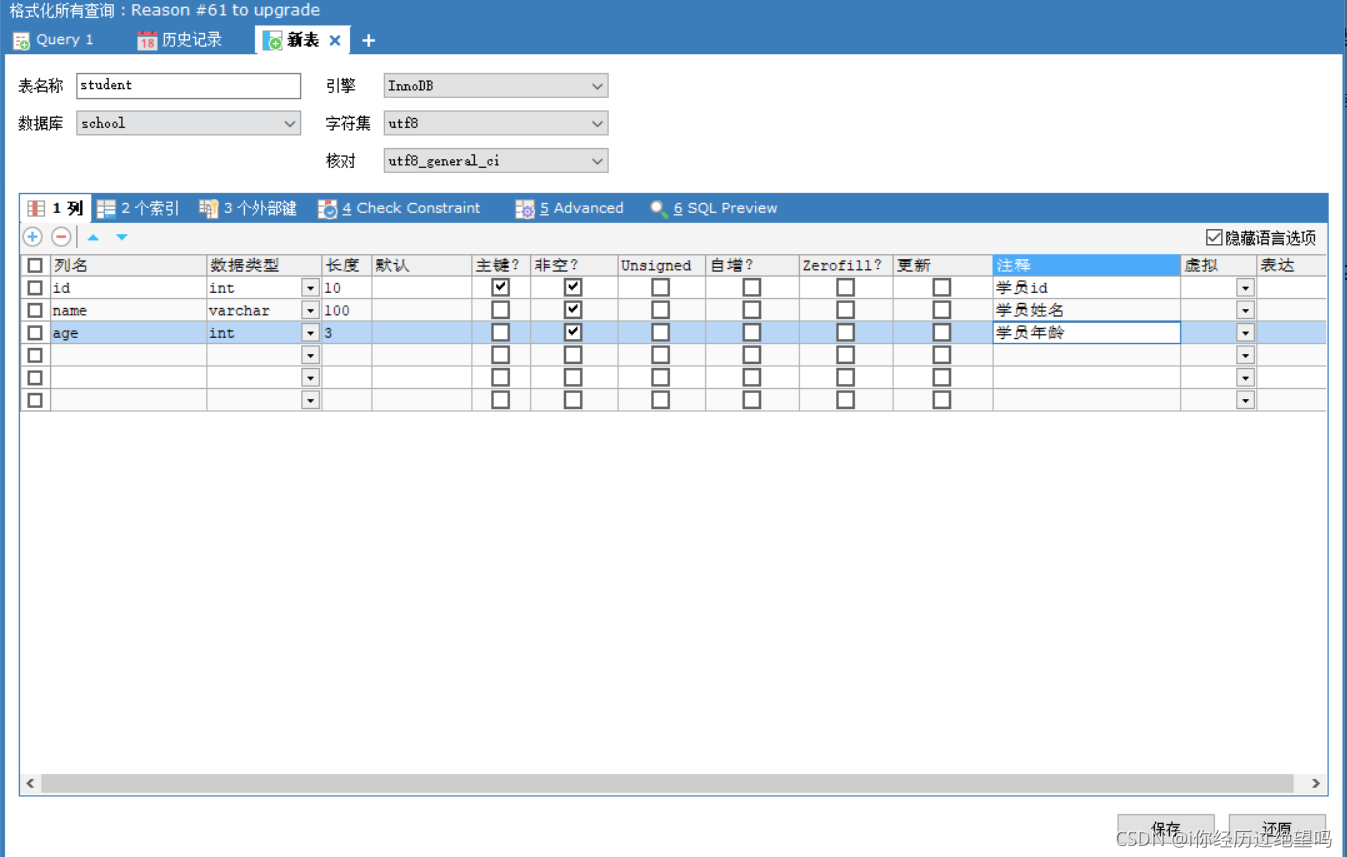
Task: Move column up with the up arrow icon
Action: coord(93,237)
